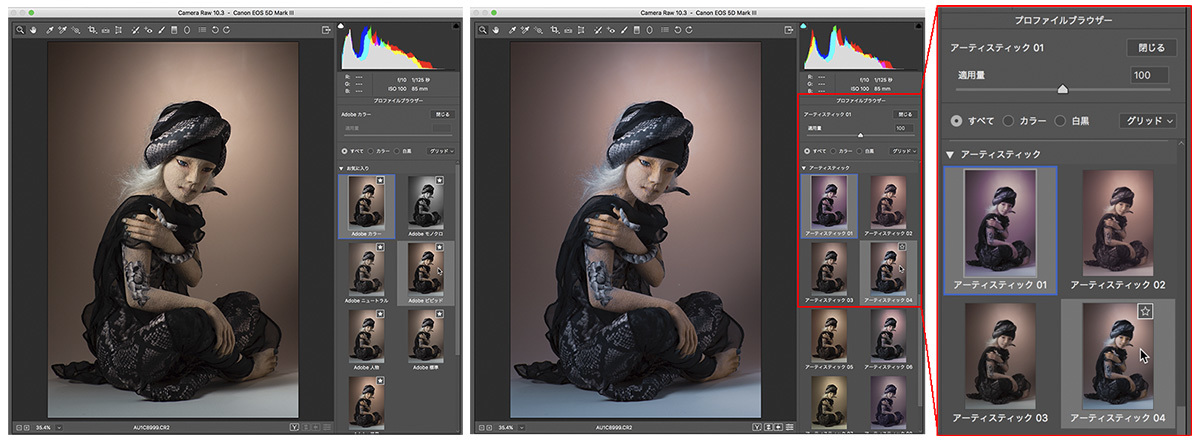
Task: Open before/after settings menu icon, middle window
Action: pyautogui.click(x=790, y=427)
